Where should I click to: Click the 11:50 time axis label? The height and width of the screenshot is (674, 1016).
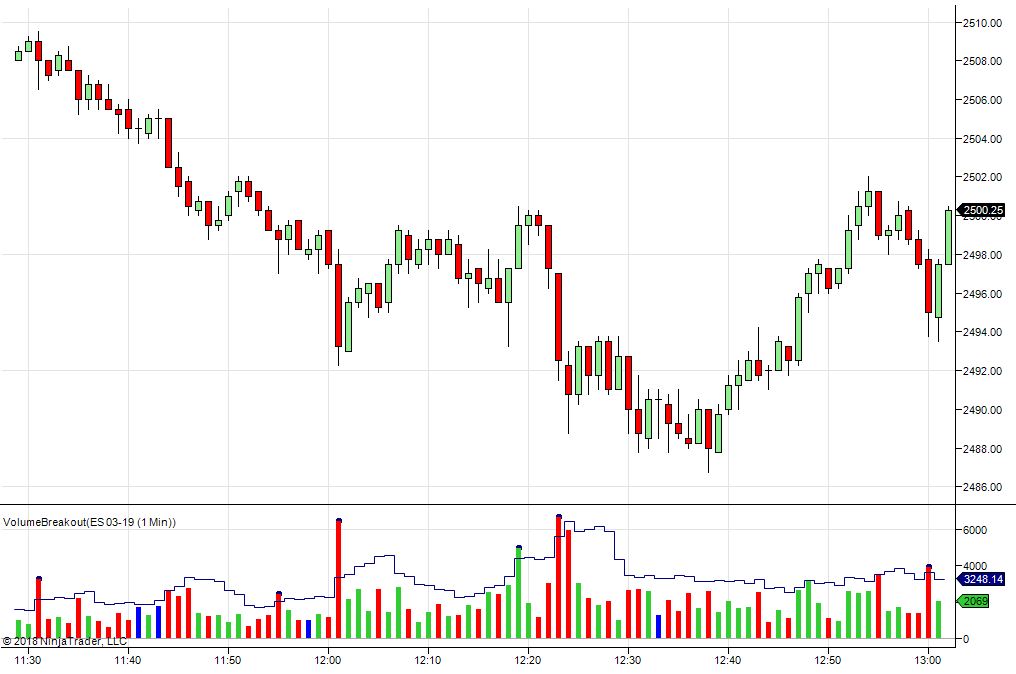[227, 660]
